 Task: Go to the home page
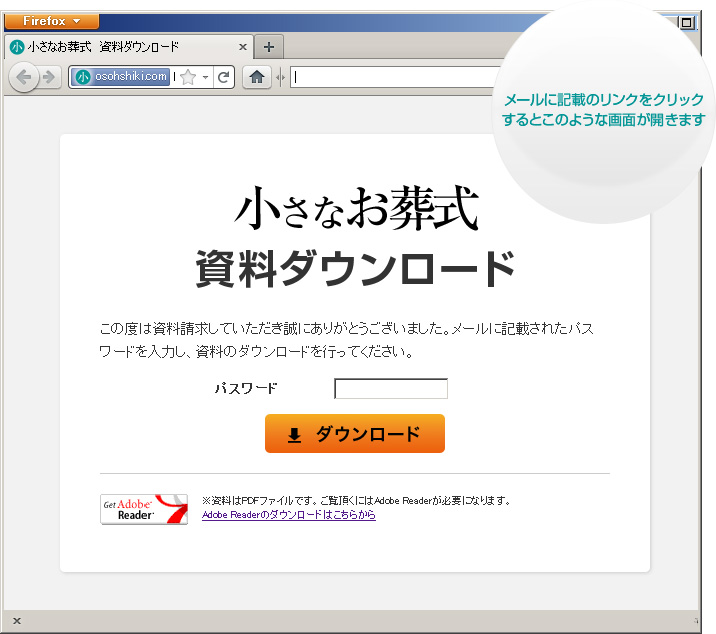tap(257, 77)
